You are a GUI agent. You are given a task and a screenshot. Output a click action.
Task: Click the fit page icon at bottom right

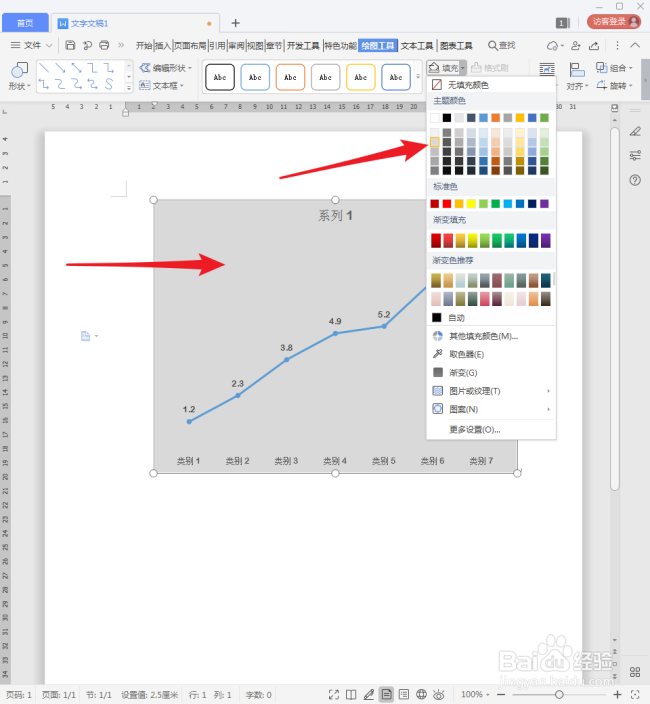(x=635, y=695)
